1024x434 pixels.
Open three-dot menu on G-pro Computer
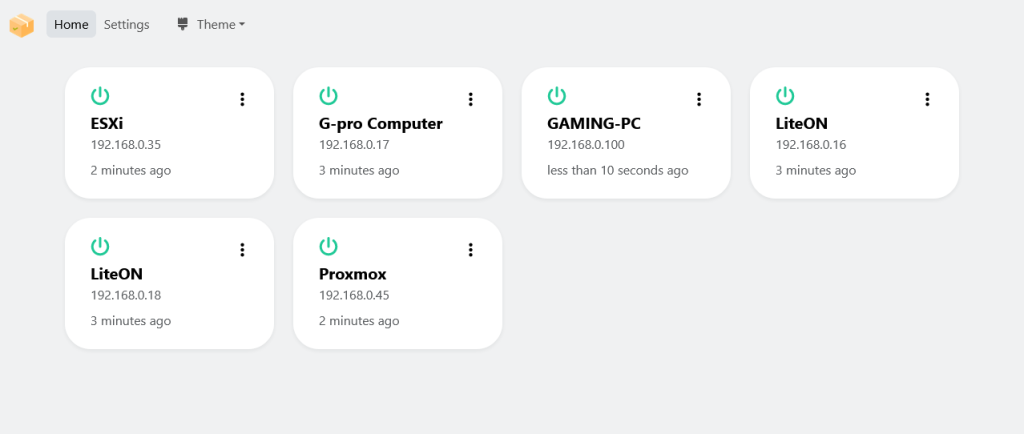[470, 99]
